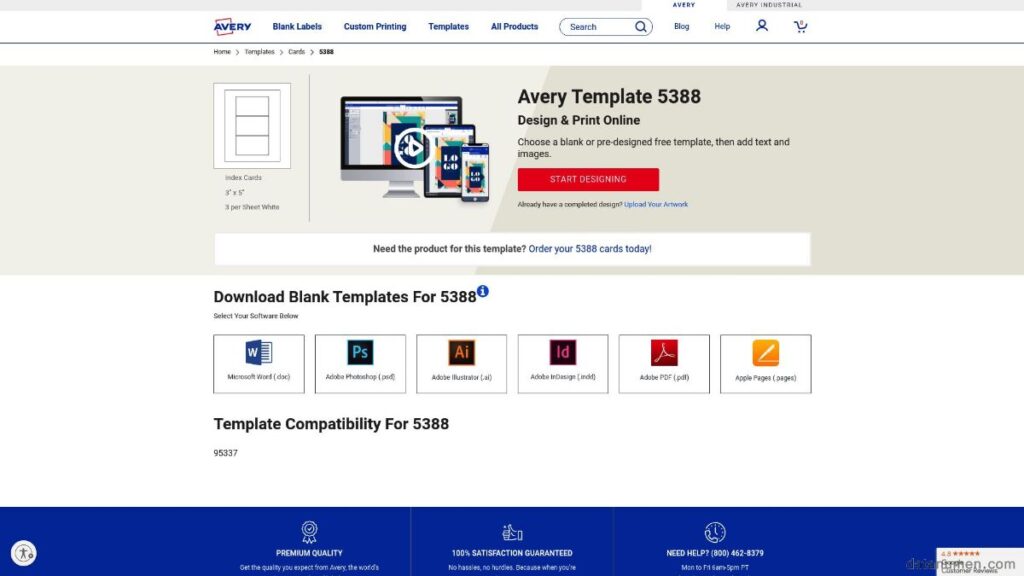Open the accessibility widget icon
Viewport: 1024px width, 576px height.
pos(24,552)
